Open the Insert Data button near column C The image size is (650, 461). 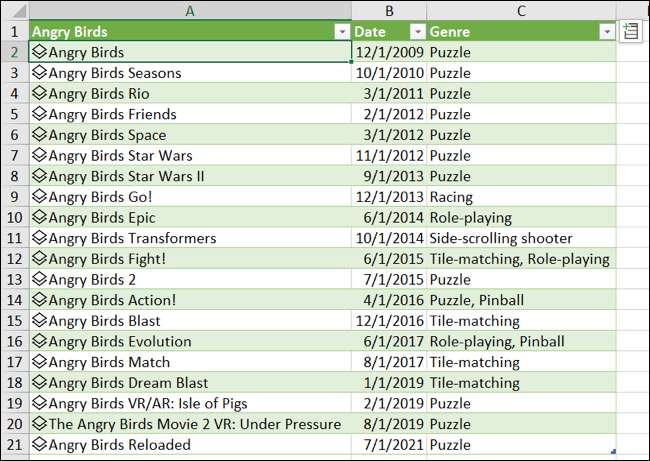point(631,31)
